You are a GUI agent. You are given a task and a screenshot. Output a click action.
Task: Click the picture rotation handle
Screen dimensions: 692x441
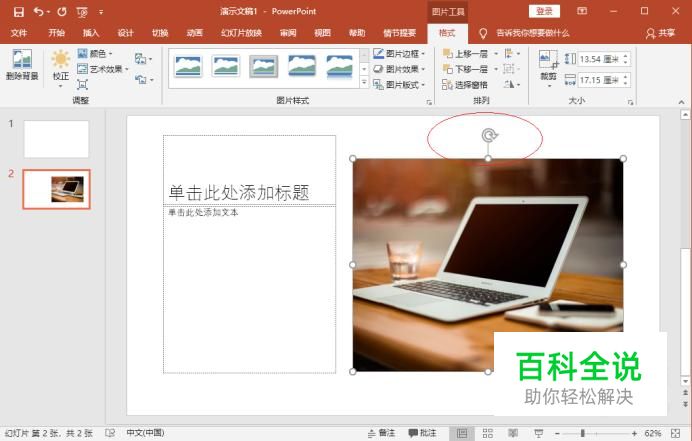point(489,135)
